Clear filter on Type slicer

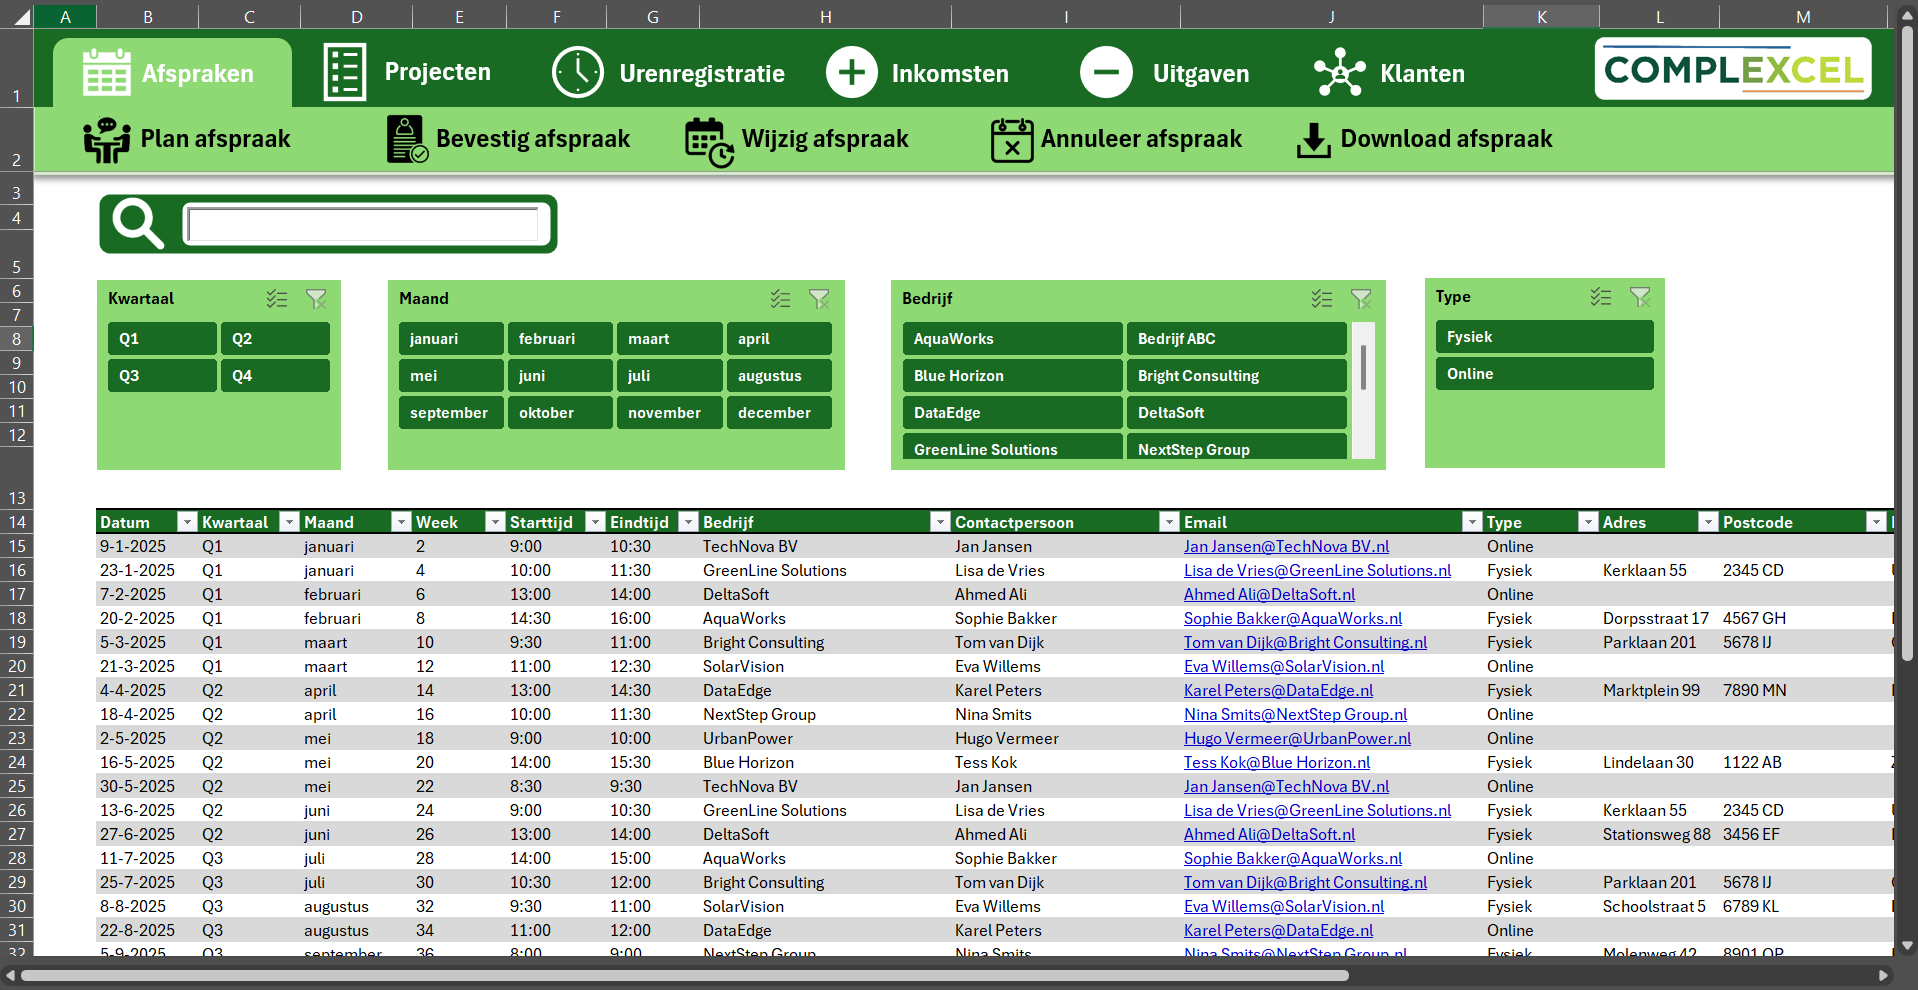tap(1640, 296)
